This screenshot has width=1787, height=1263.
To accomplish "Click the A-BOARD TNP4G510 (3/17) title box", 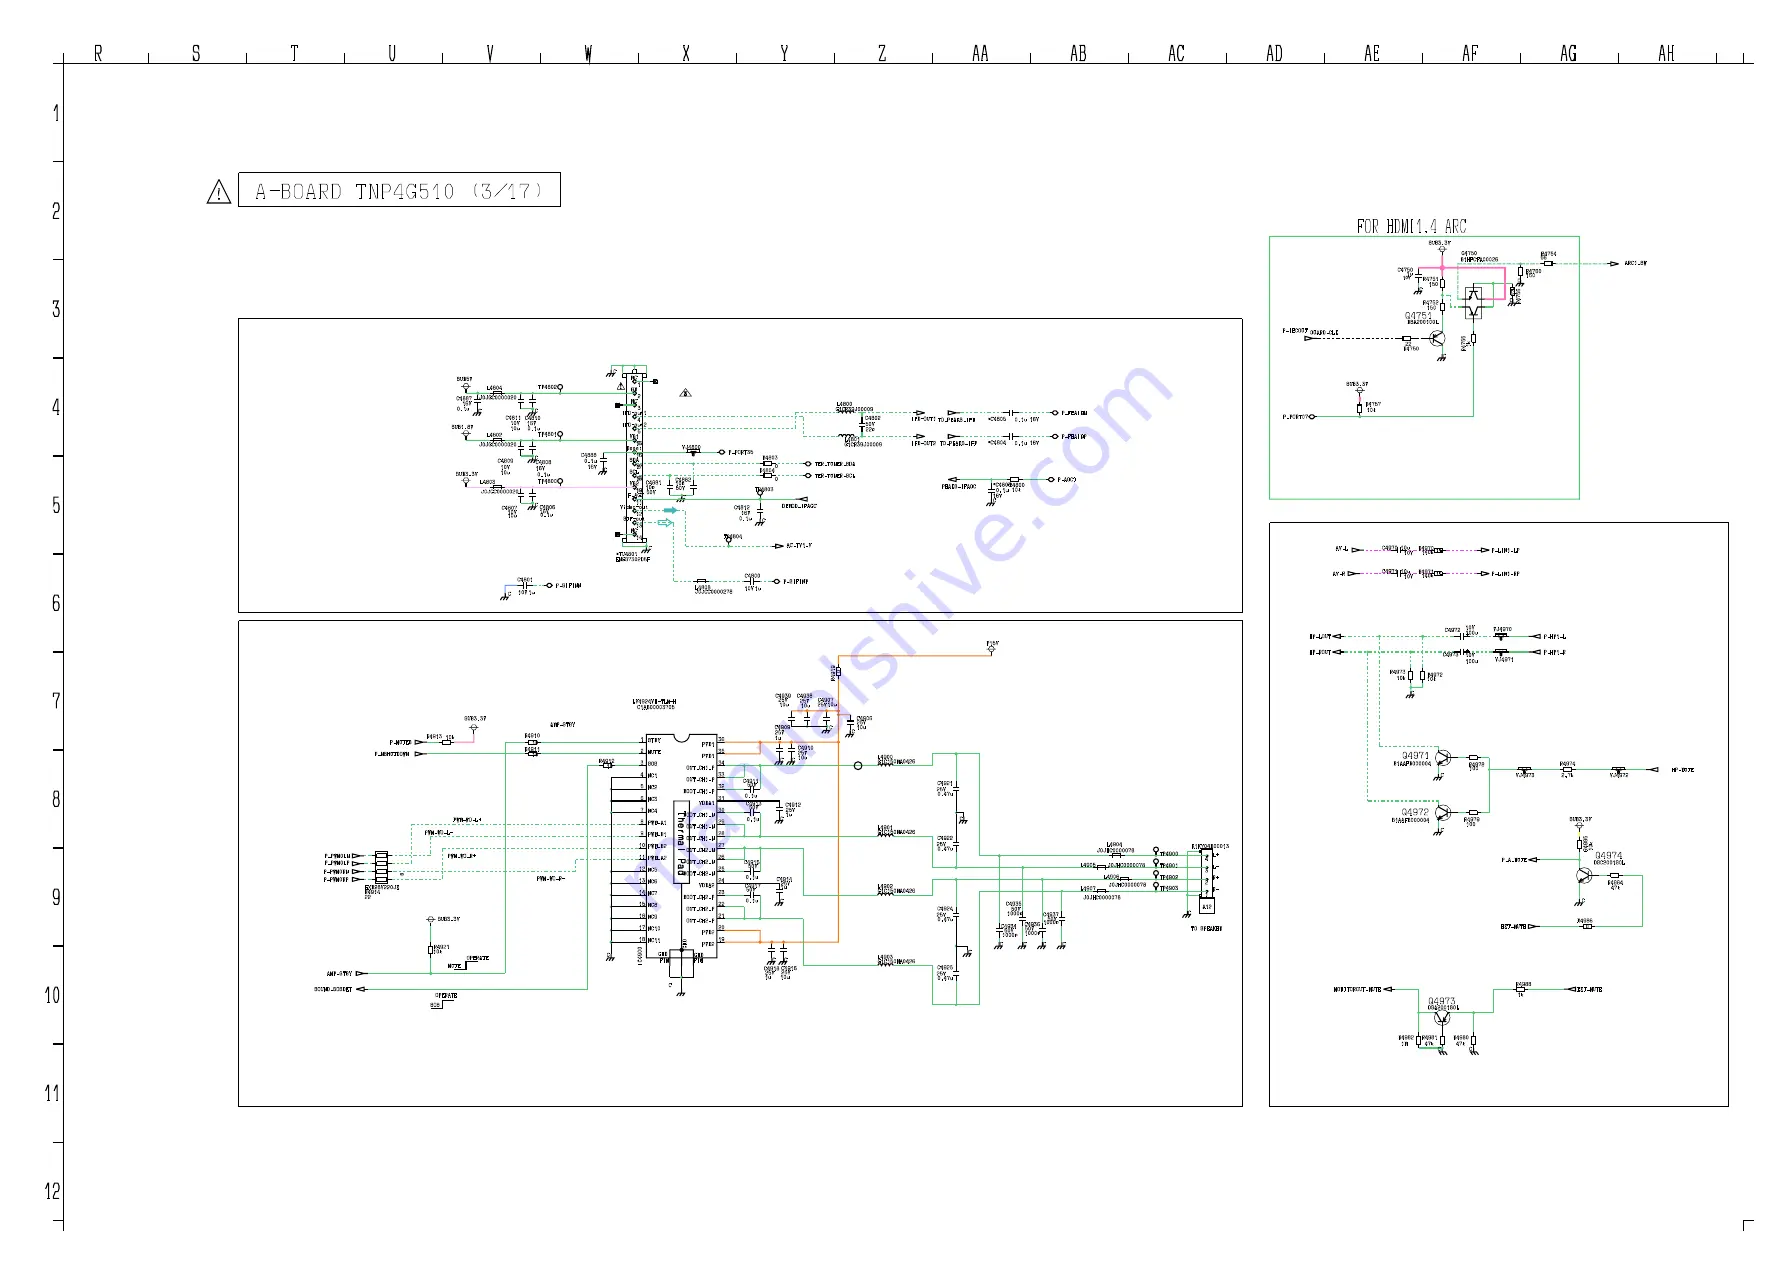I will pos(399,190).
